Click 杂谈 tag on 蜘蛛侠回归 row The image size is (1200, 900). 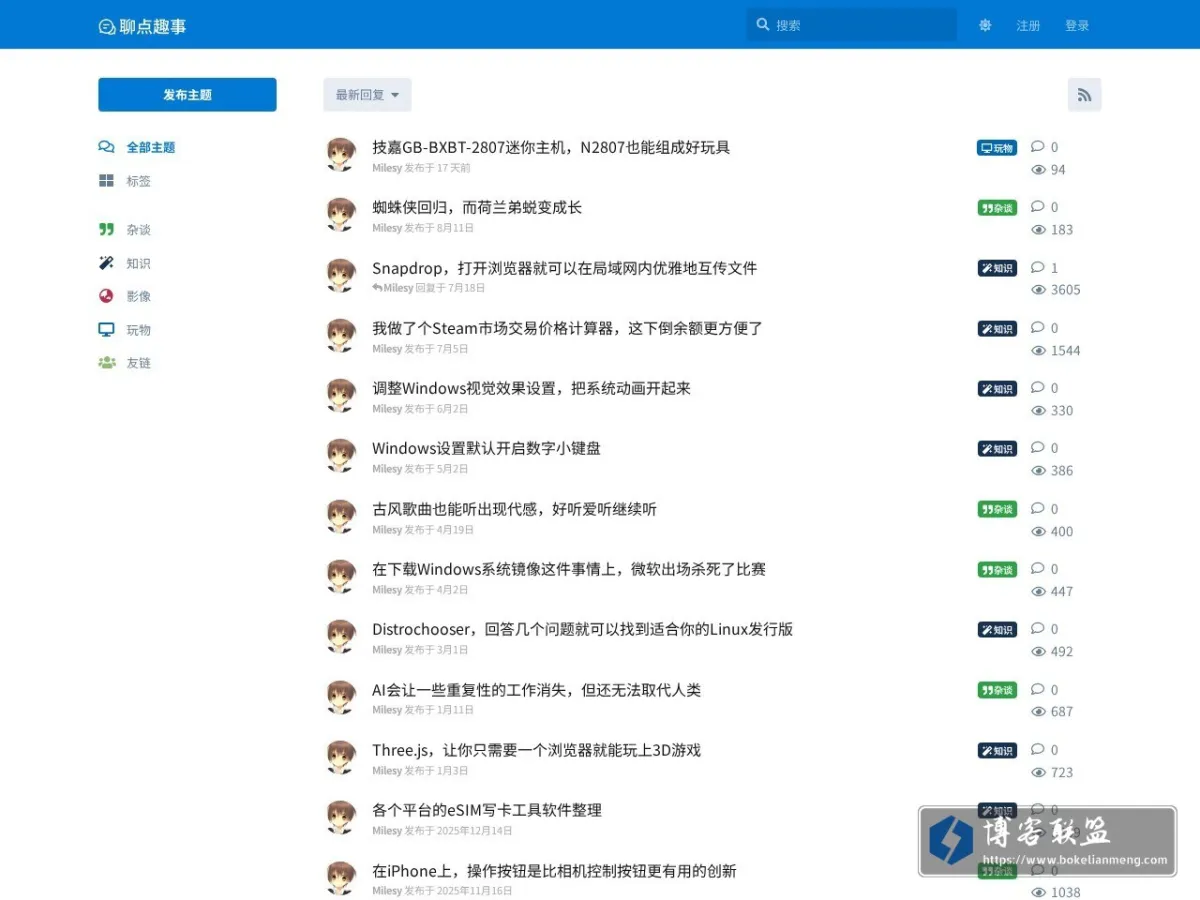pyautogui.click(x=997, y=208)
